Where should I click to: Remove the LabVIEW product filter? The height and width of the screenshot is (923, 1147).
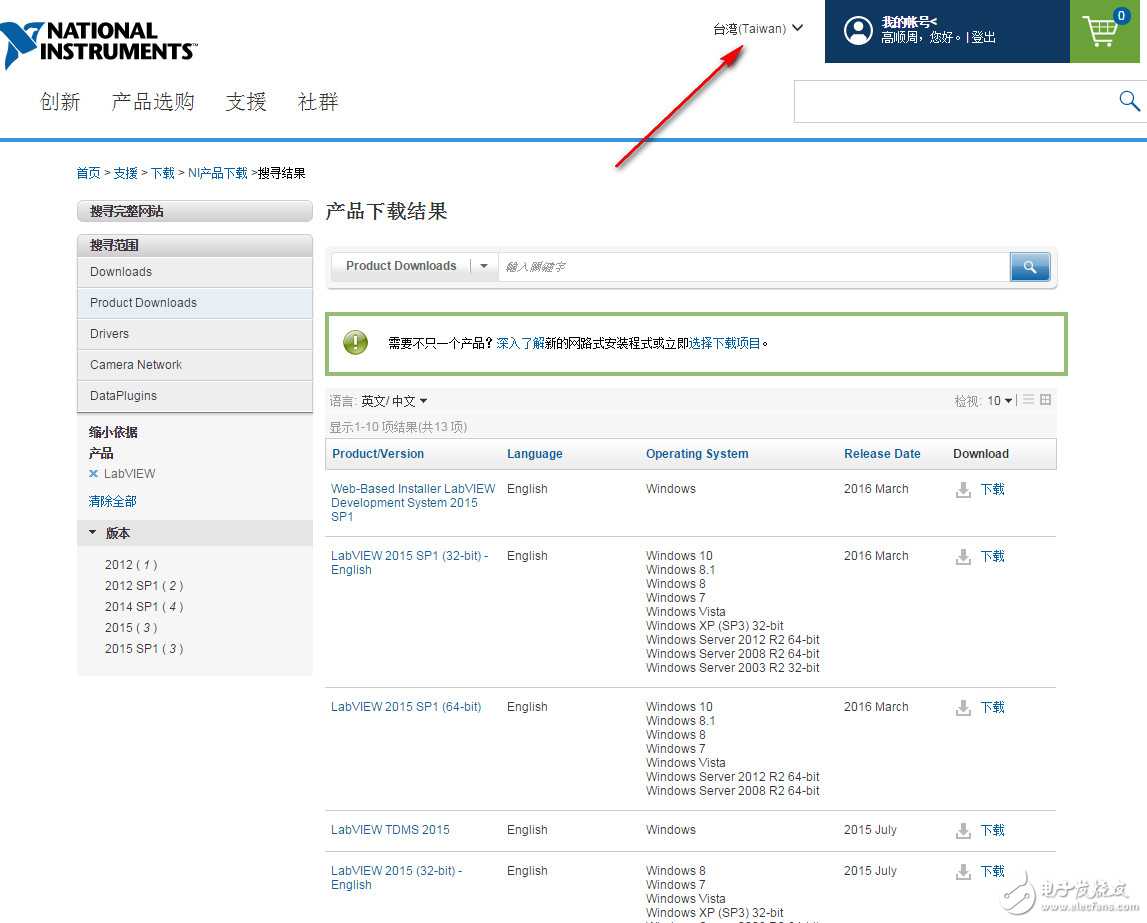93,474
